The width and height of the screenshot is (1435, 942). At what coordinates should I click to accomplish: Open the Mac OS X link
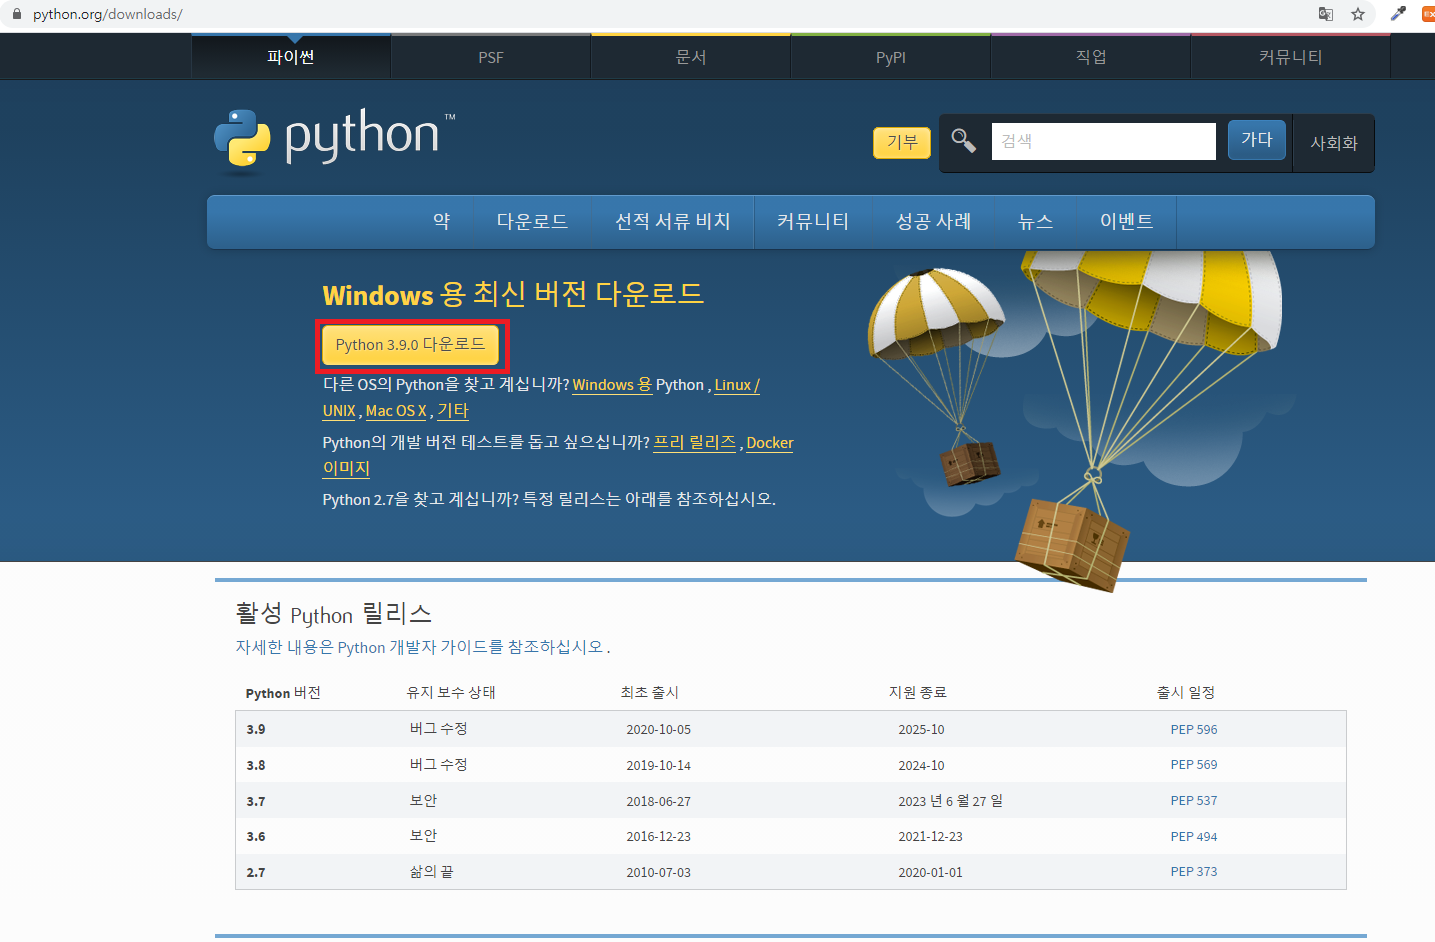[x=396, y=411]
